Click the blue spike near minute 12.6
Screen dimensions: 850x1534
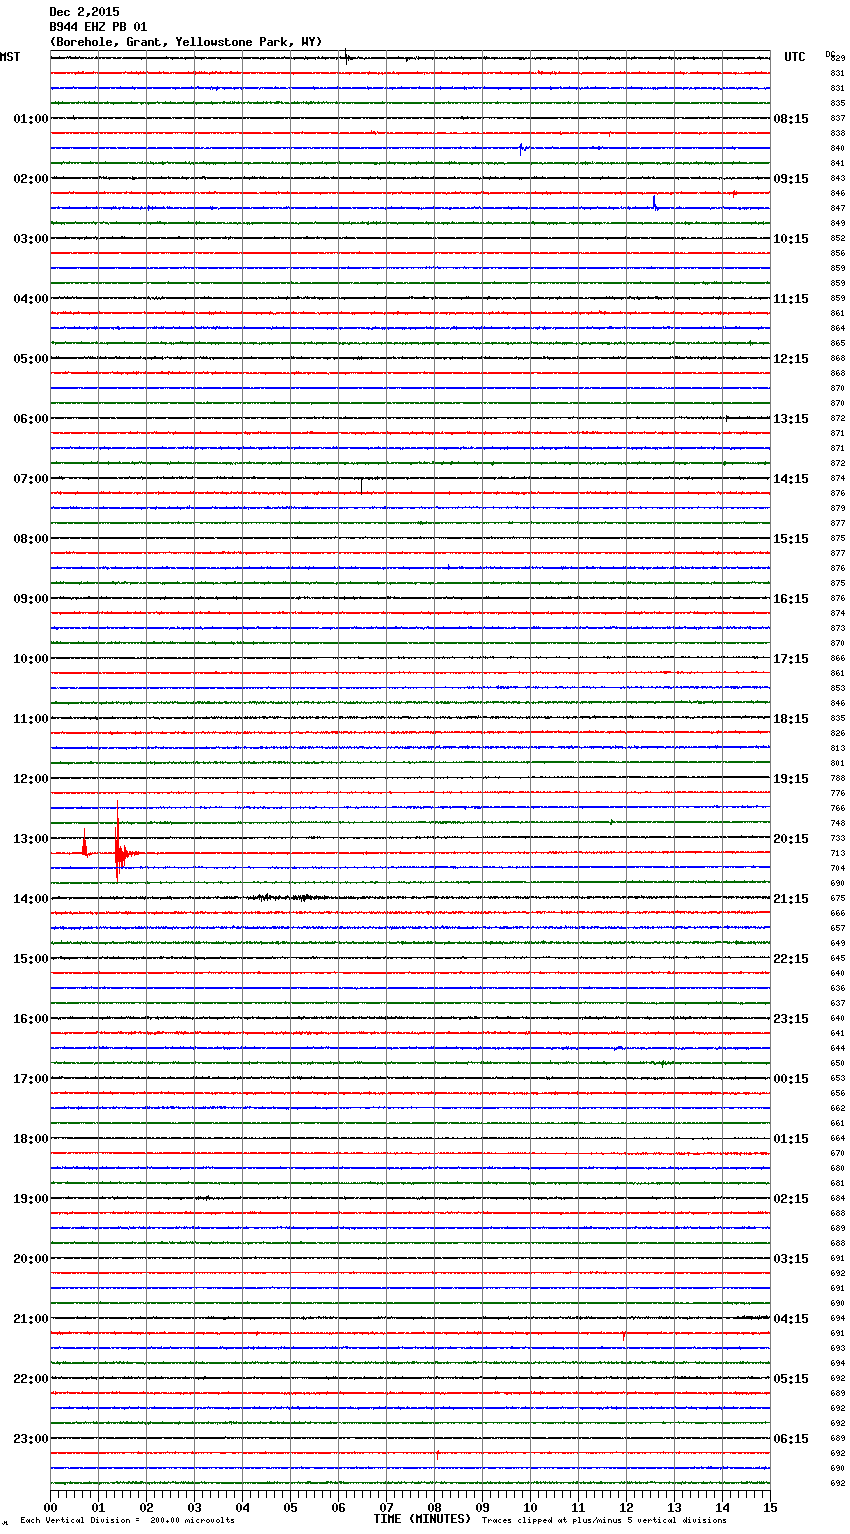coord(654,203)
